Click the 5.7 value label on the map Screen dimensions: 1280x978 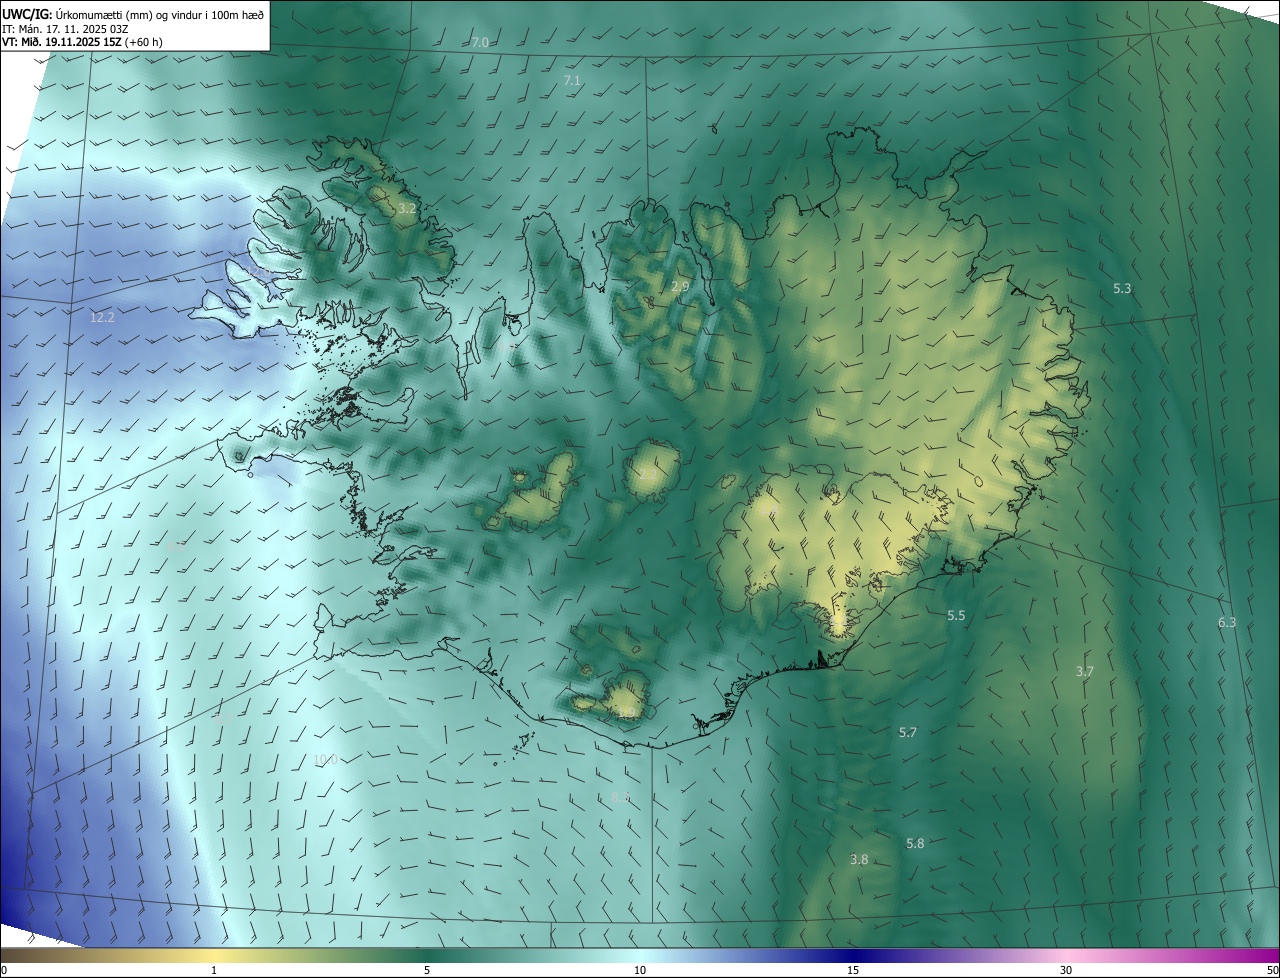pos(908,733)
